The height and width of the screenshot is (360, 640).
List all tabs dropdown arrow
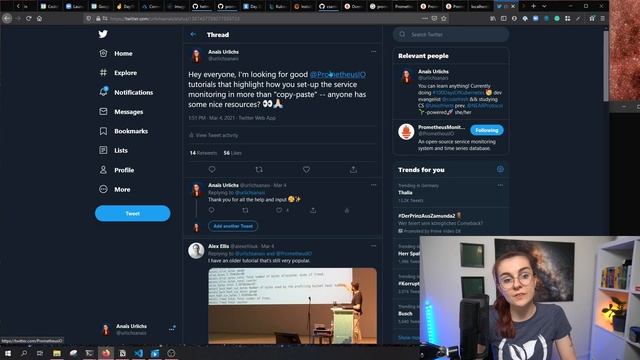(544, 6)
